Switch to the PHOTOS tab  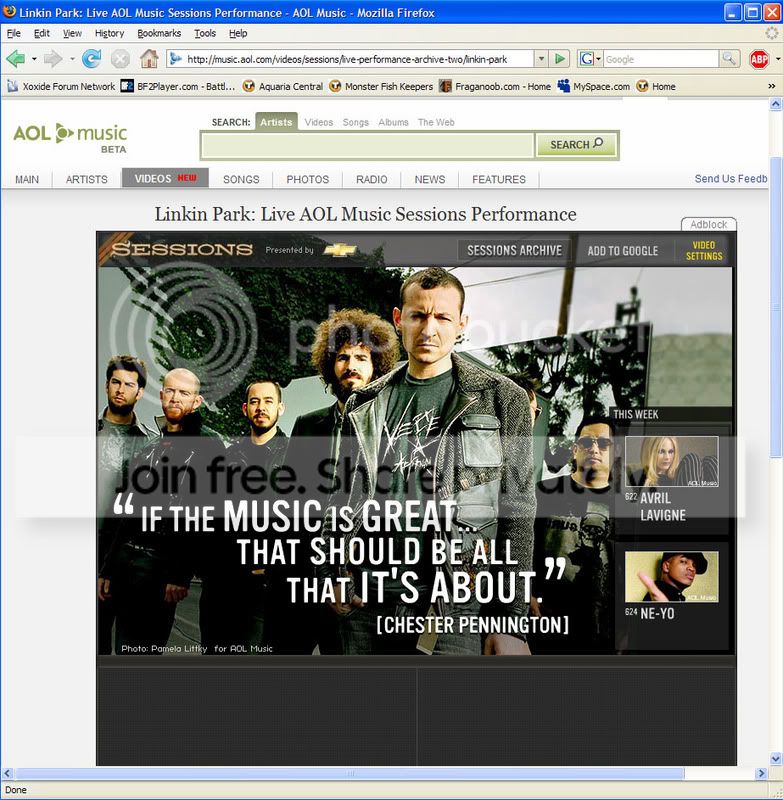tap(307, 179)
